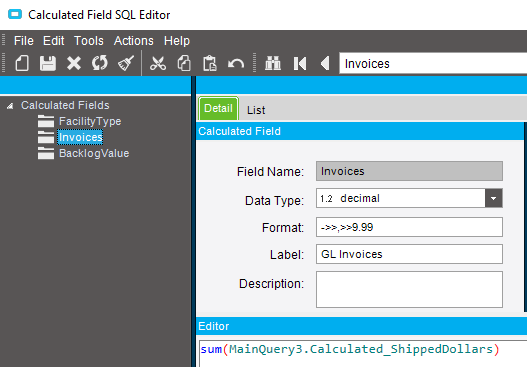Screen dimensions: 527x367
Task: Click the application icon in title bar
Action: 15,14
